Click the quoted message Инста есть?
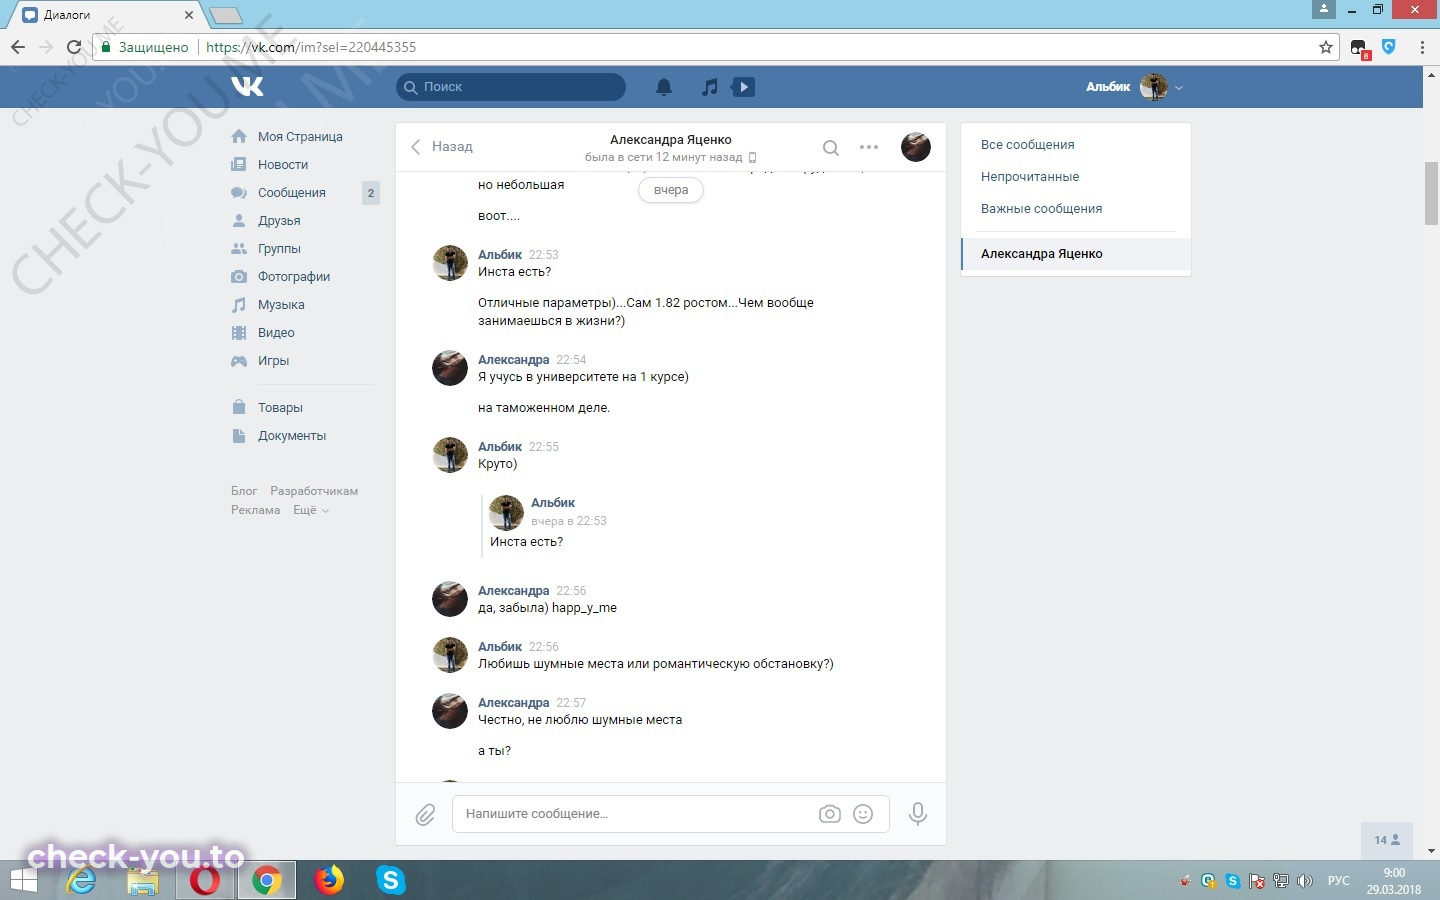Image resolution: width=1440 pixels, height=900 pixels. (526, 542)
